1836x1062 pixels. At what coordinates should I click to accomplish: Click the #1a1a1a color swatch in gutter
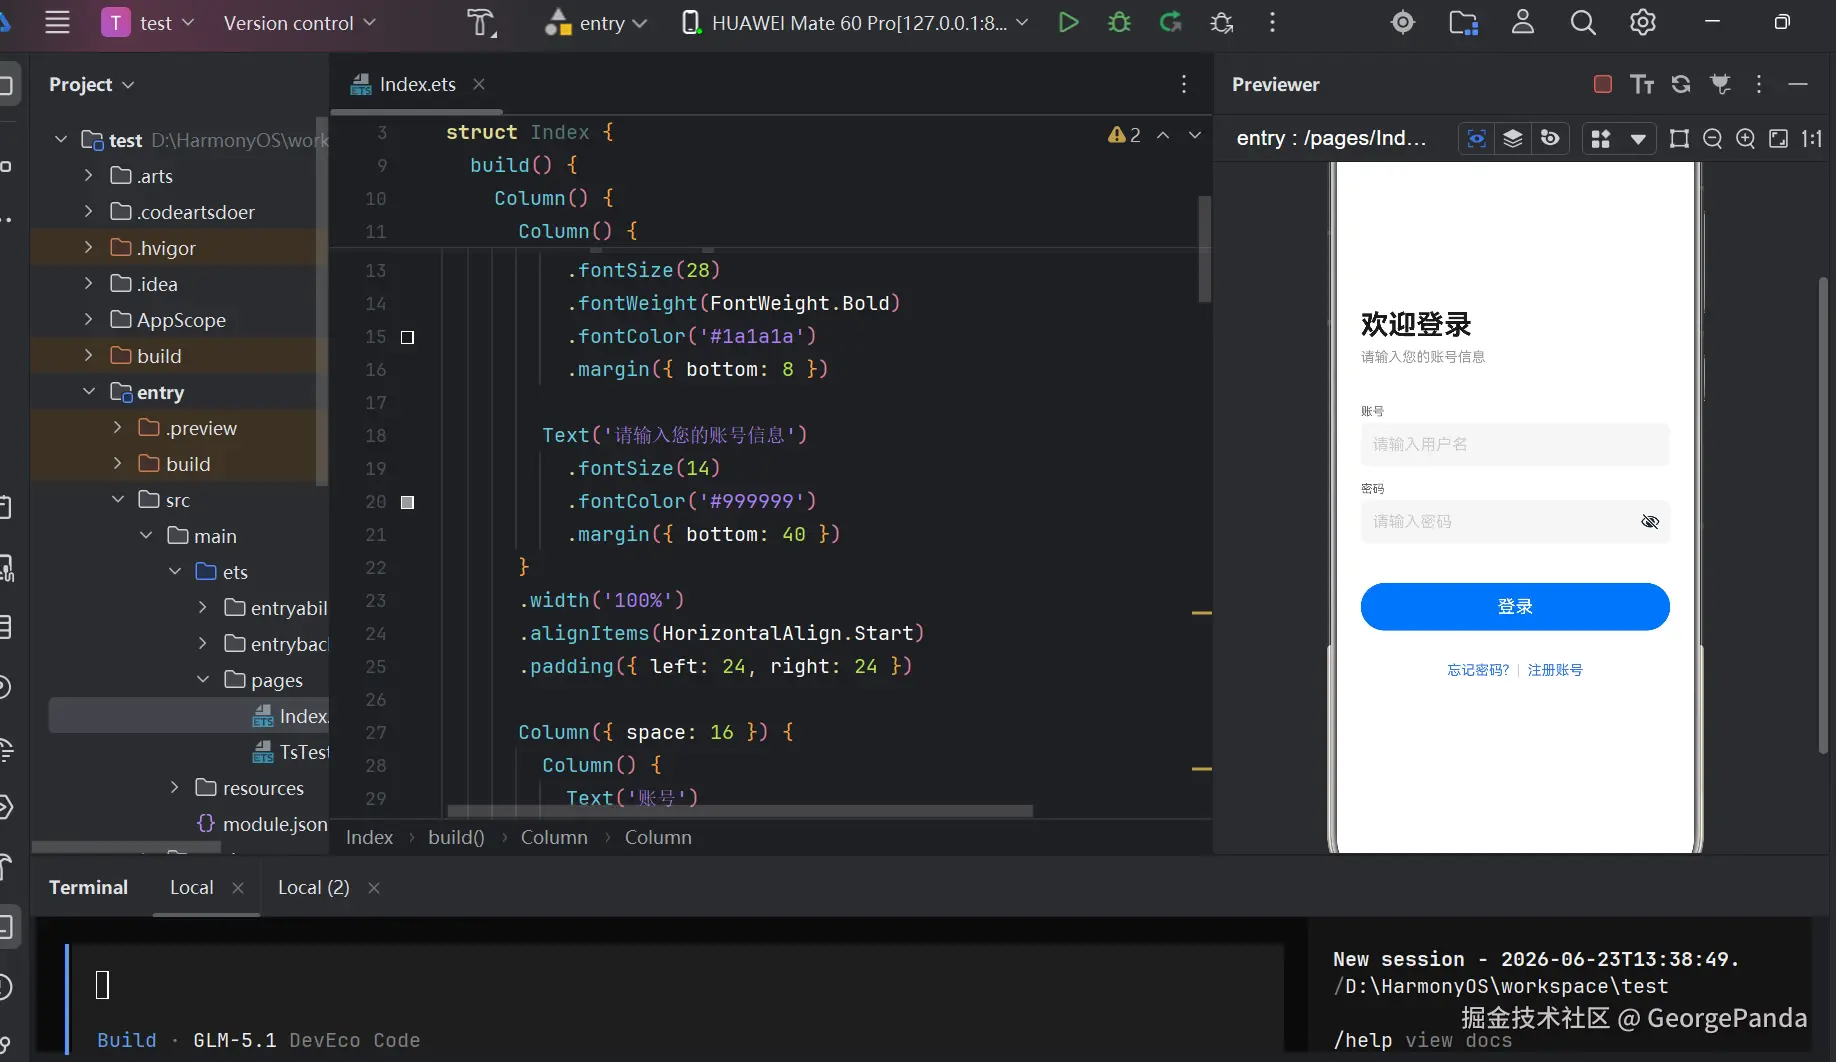point(407,337)
